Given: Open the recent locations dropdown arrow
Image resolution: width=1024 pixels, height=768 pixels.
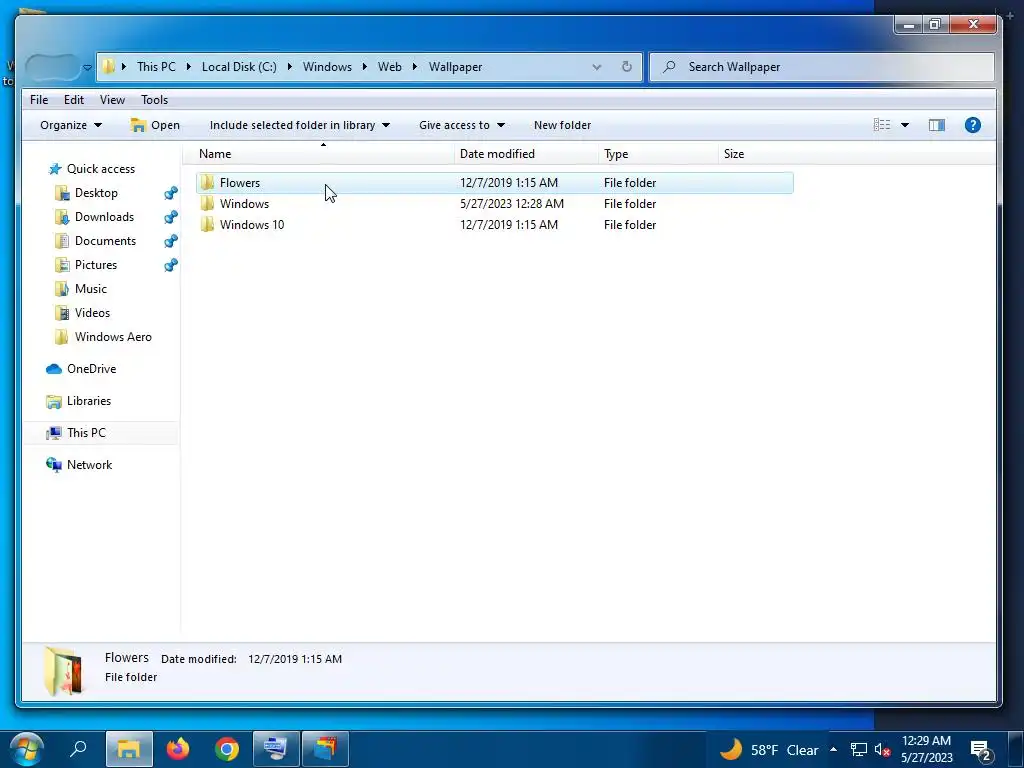Looking at the screenshot, I should click(87, 67).
